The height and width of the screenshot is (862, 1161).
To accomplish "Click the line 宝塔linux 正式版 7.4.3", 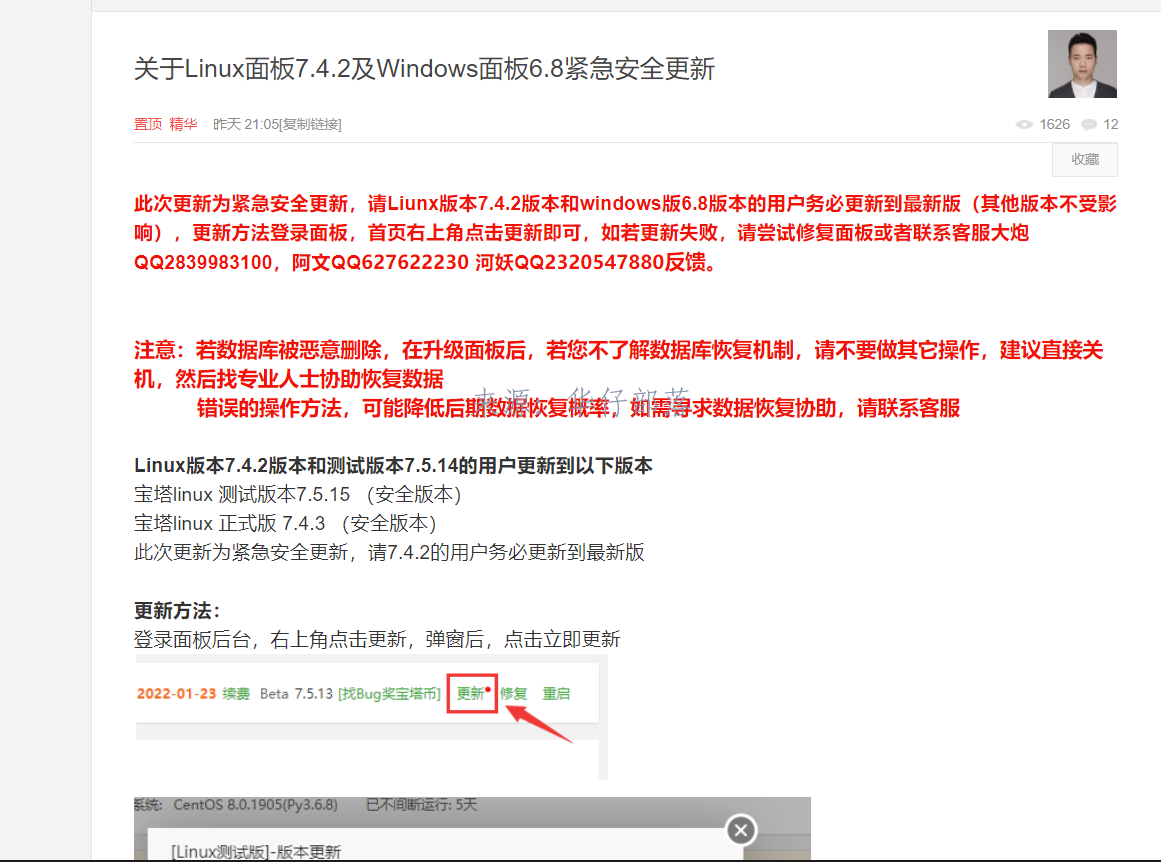I will tap(285, 524).
